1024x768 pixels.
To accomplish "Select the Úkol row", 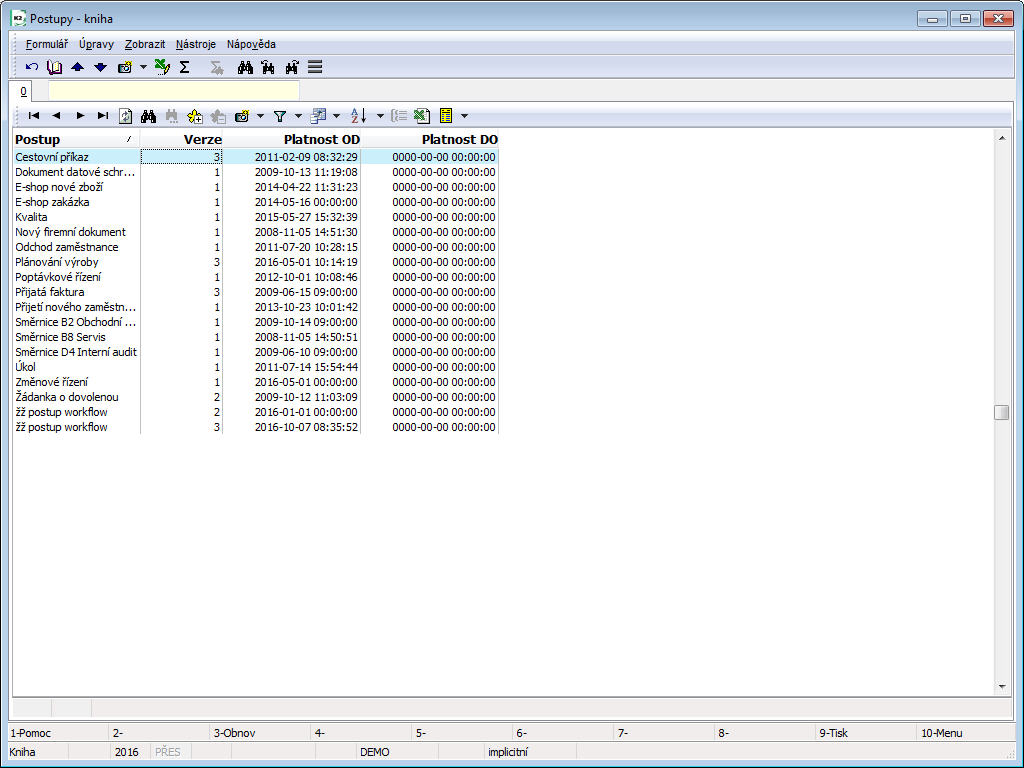I will (x=255, y=367).
